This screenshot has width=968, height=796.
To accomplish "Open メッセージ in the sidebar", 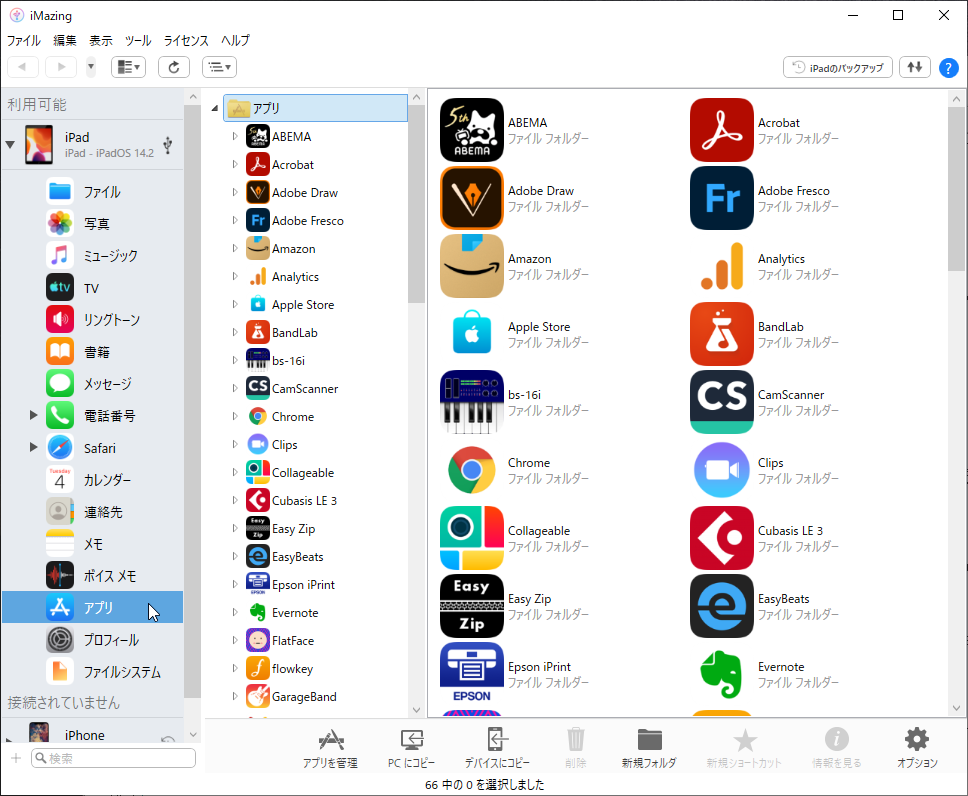I will pyautogui.click(x=93, y=384).
